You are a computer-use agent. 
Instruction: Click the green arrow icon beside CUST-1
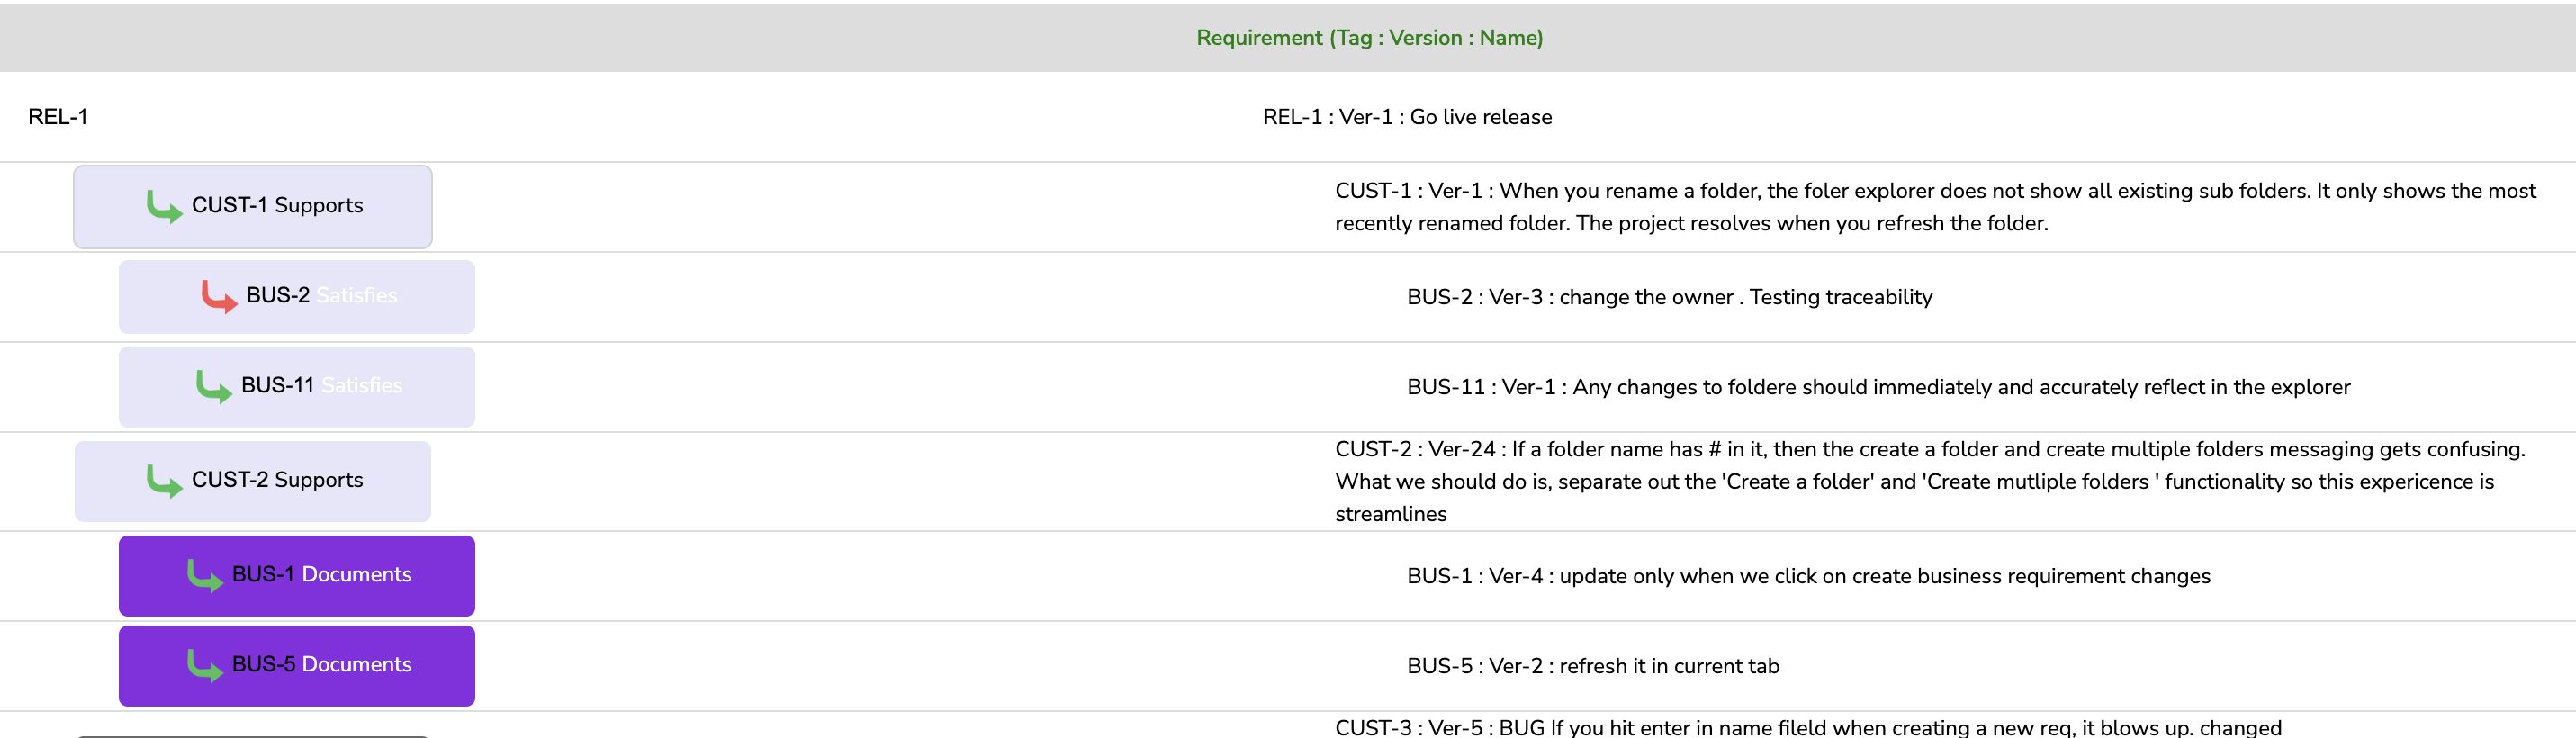click(164, 206)
